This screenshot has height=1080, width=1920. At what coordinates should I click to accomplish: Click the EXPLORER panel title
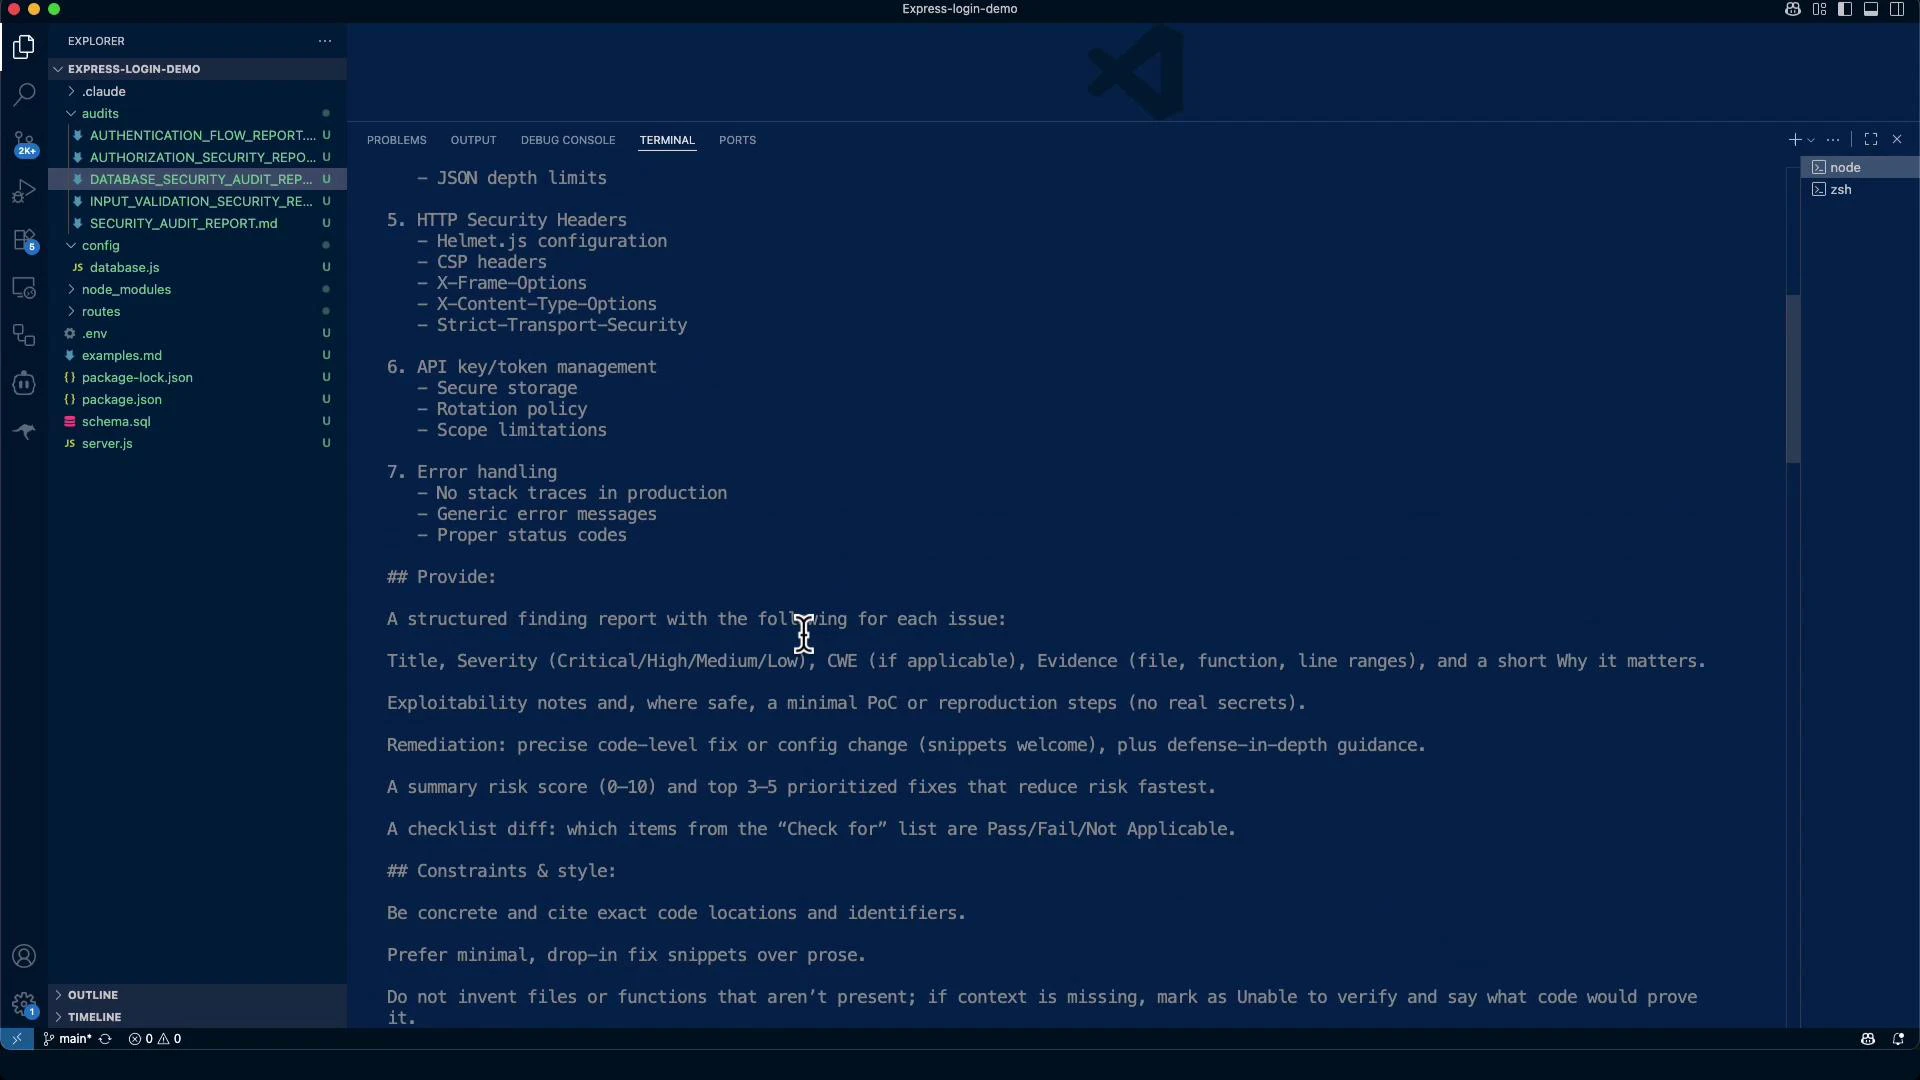pyautogui.click(x=96, y=41)
